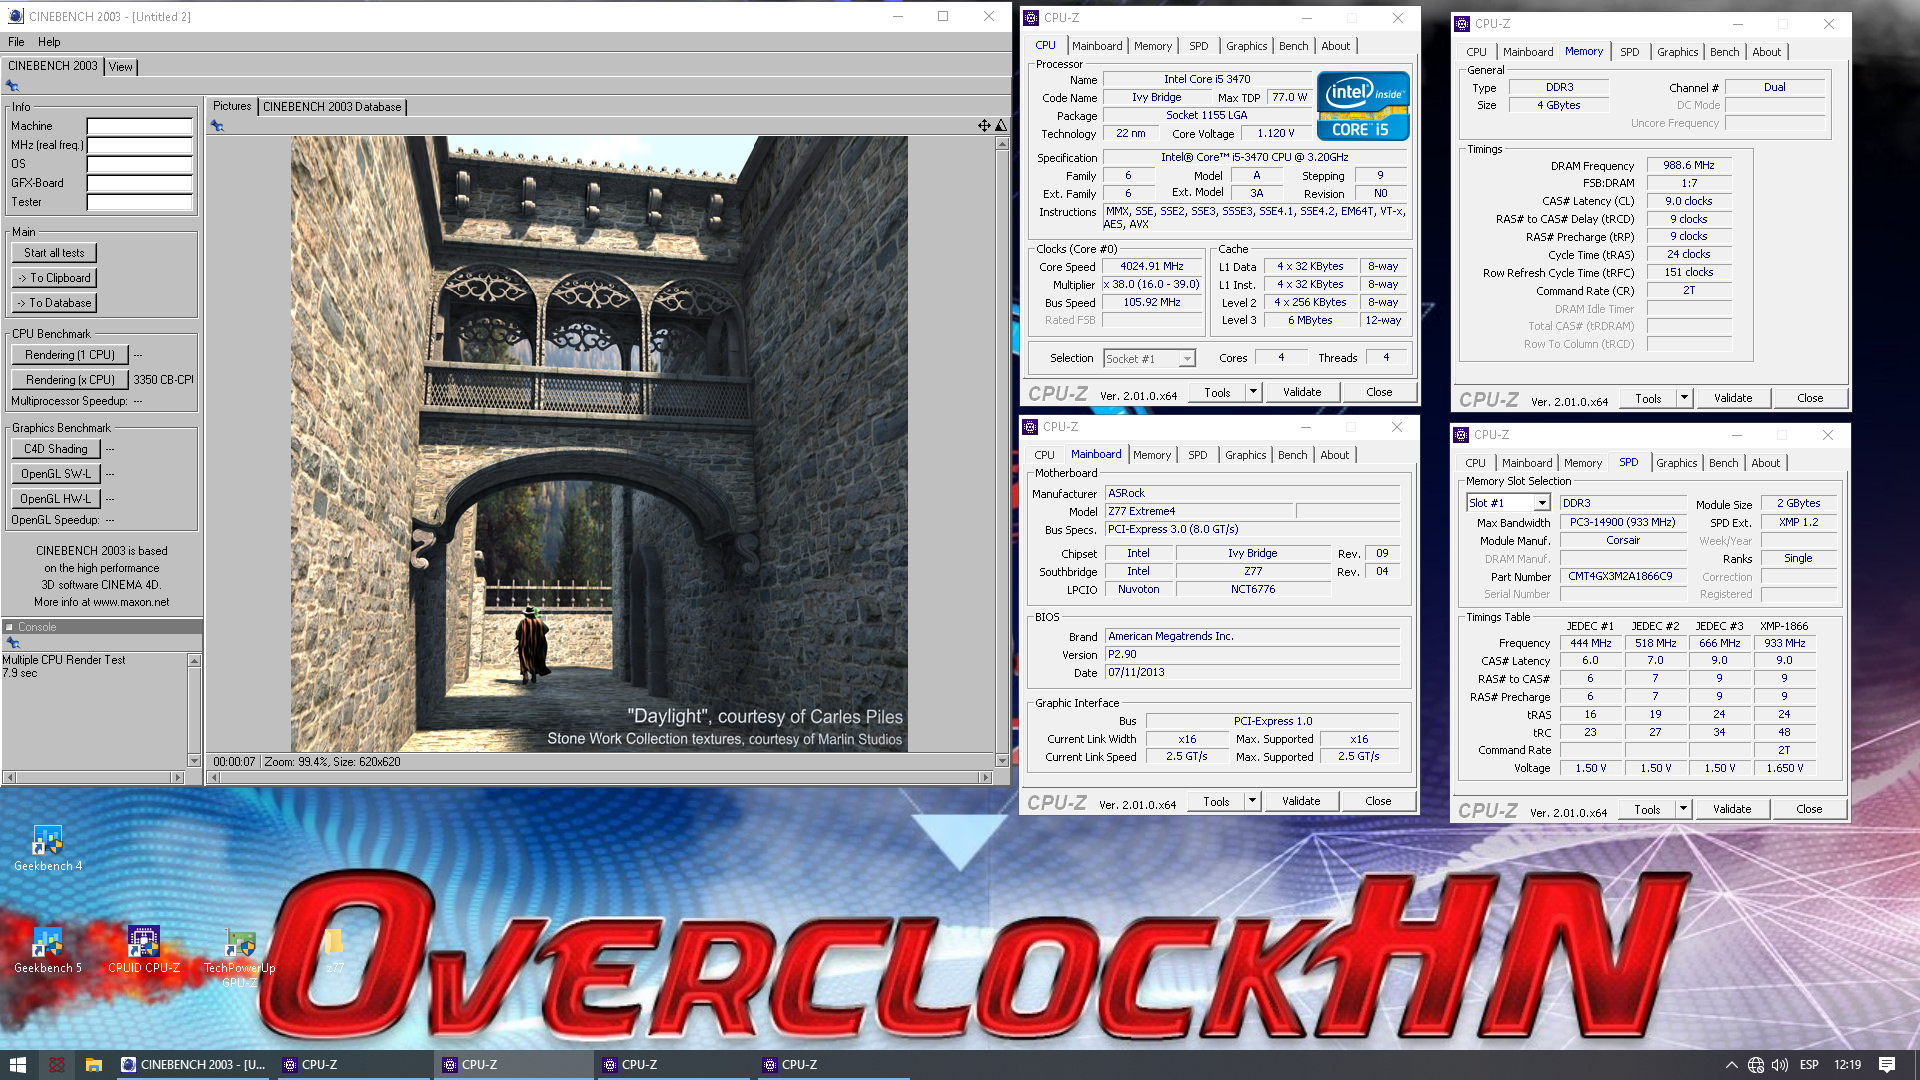Screen dimensions: 1920x1080
Task: Click Validate in the CPU-Z Memory tab window
Action: click(1733, 398)
